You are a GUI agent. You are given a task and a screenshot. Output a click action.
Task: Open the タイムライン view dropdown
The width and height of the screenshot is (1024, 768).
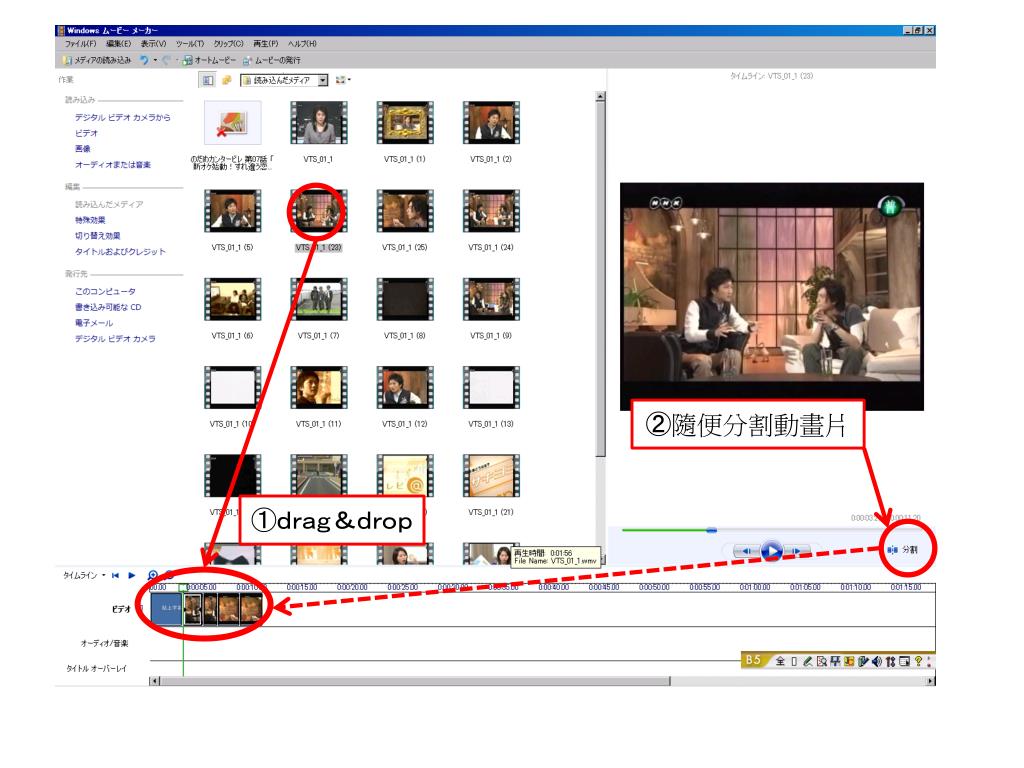point(84,575)
